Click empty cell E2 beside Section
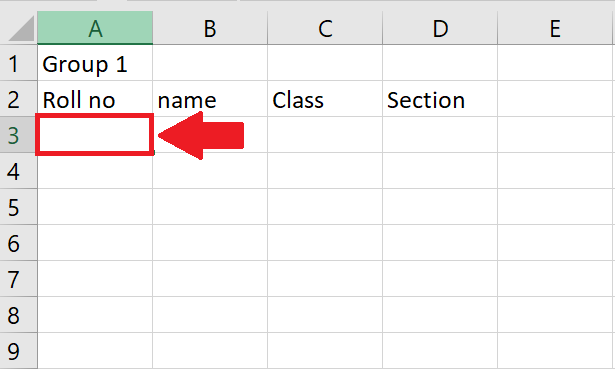Screen dimensions: 615x369 (x=555, y=99)
